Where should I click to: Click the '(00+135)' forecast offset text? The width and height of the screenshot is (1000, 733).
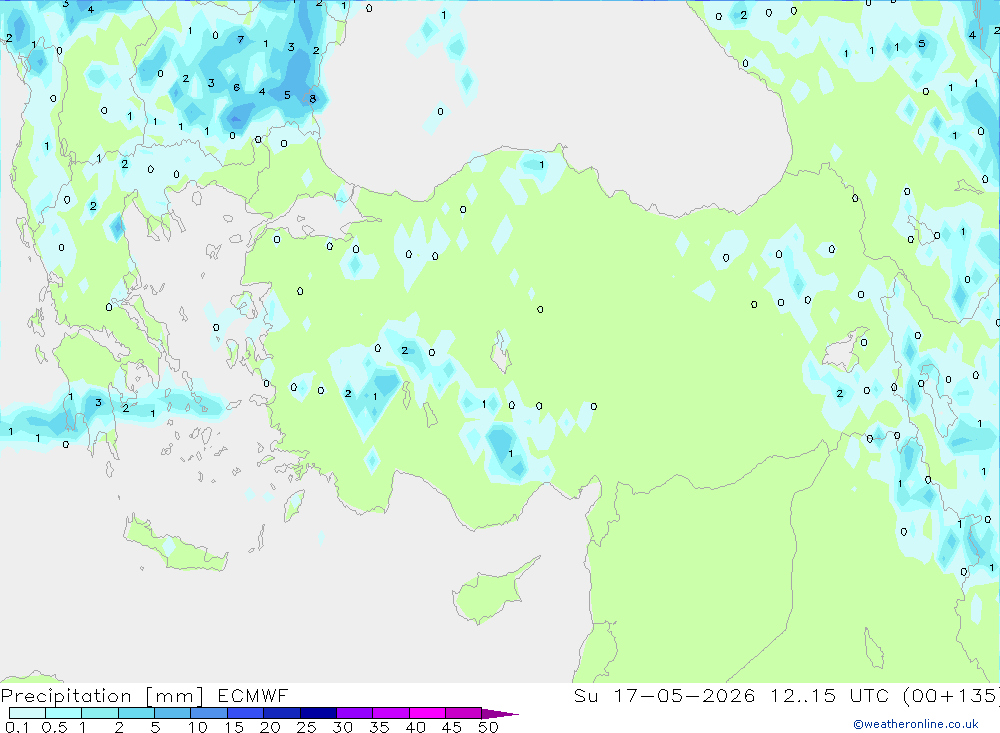point(952,695)
